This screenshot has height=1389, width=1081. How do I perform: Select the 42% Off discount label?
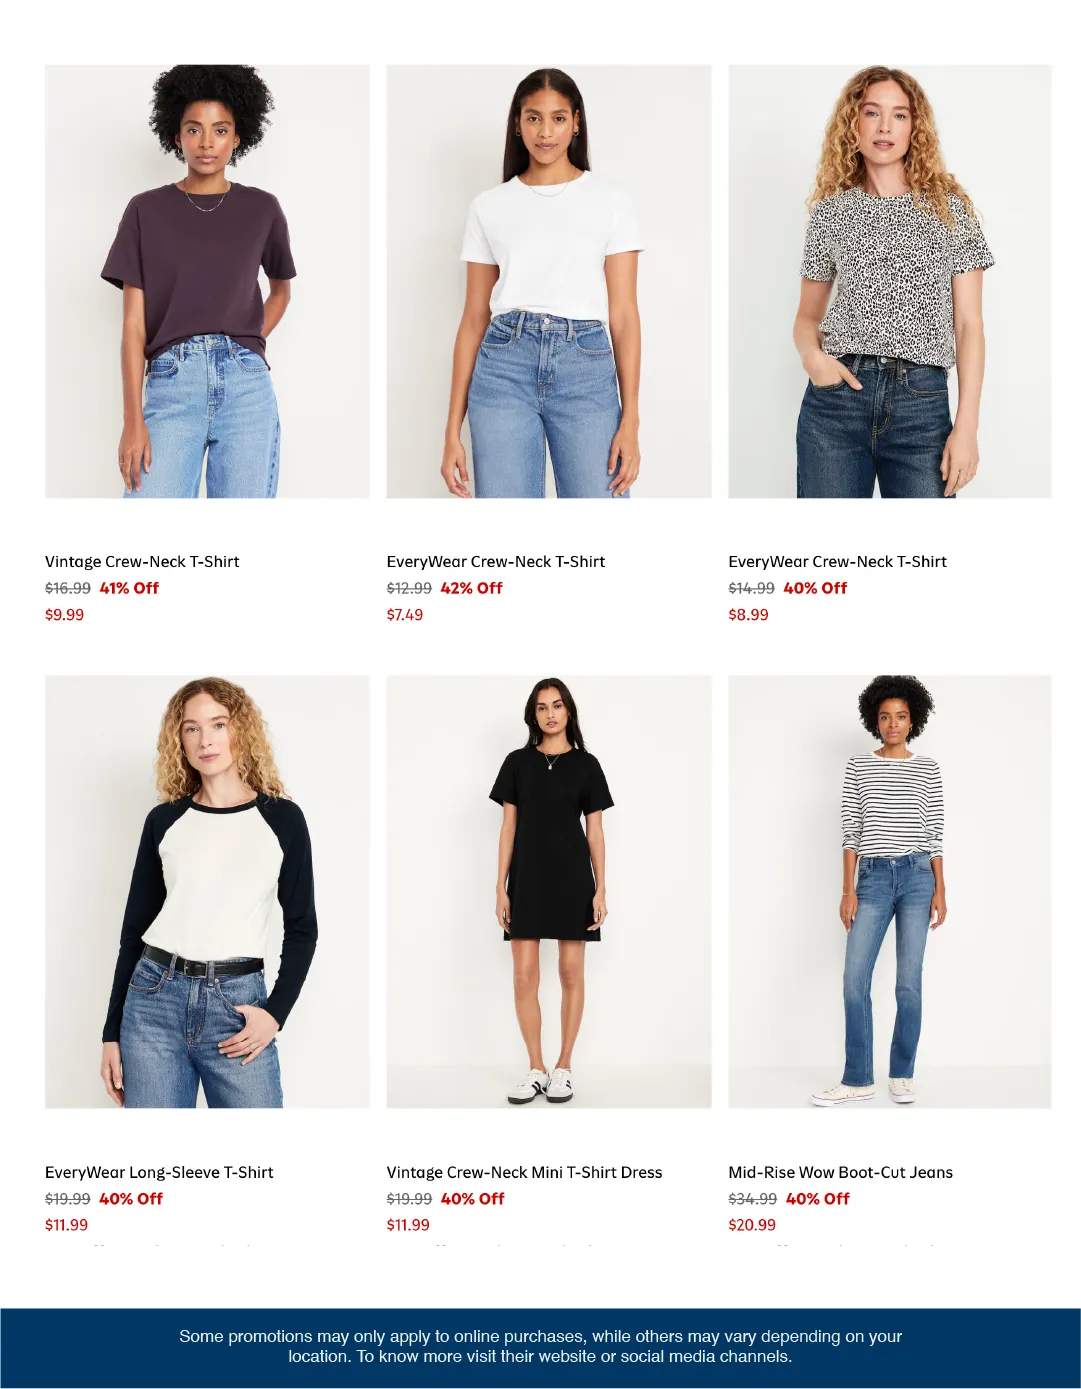(x=471, y=588)
